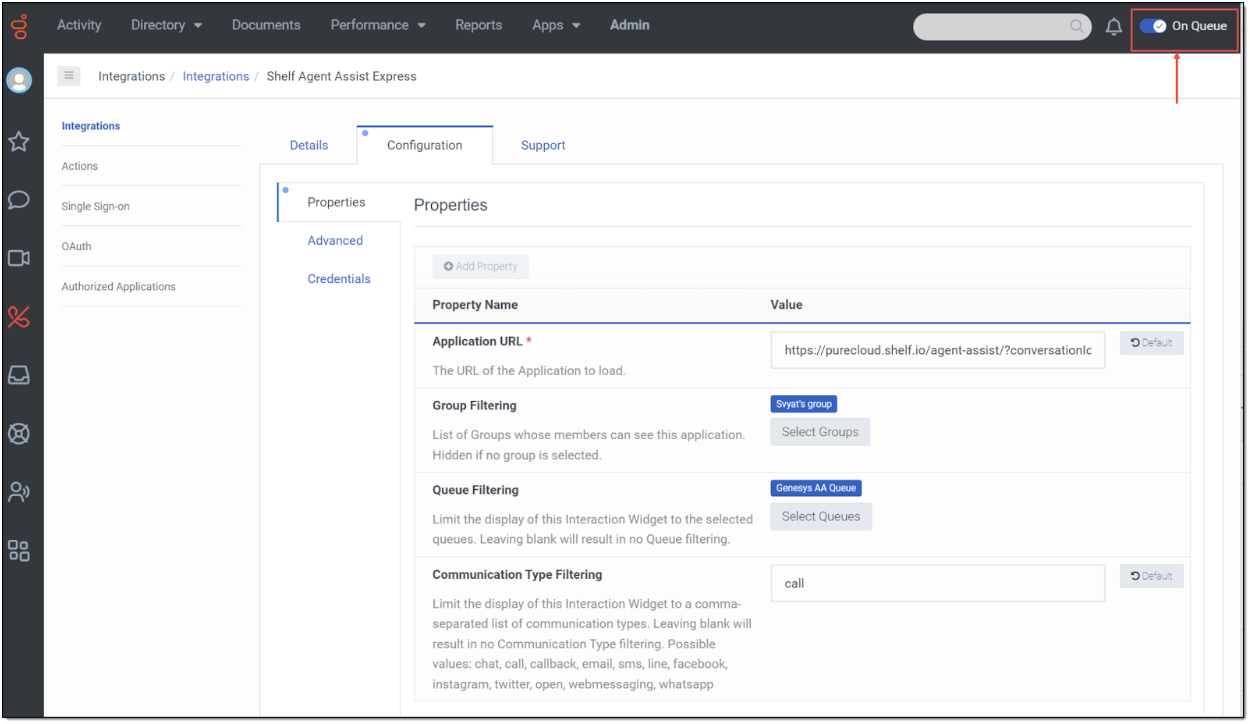This screenshot has height=724, width=1250.
Task: Click the Application URL input field
Action: (938, 350)
